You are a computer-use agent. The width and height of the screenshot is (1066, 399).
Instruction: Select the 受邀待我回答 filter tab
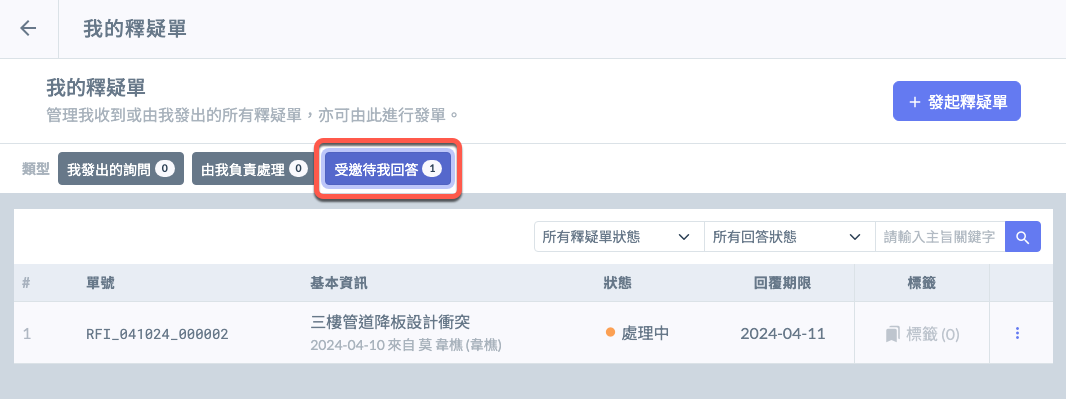tap(388, 169)
